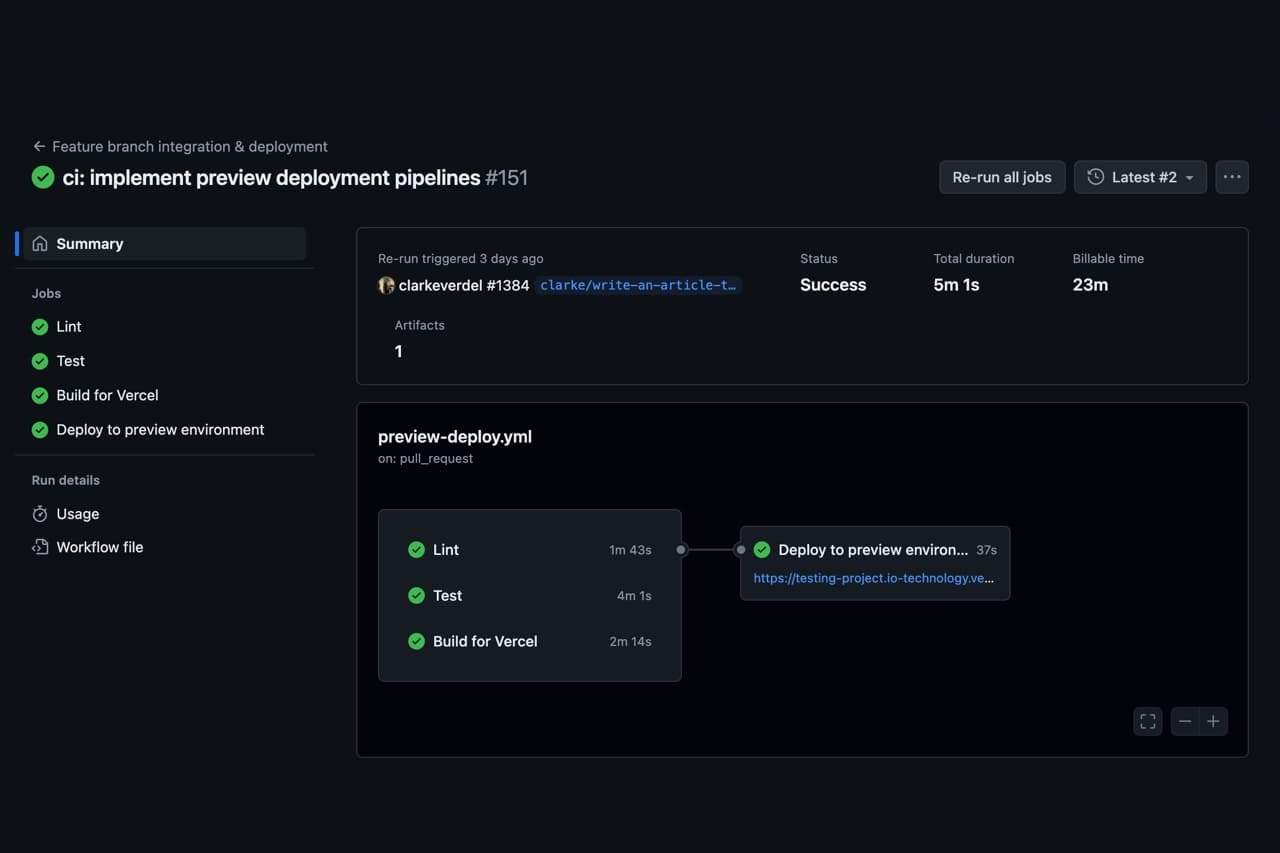Open the testing-project preview deployment URL

tap(875, 578)
